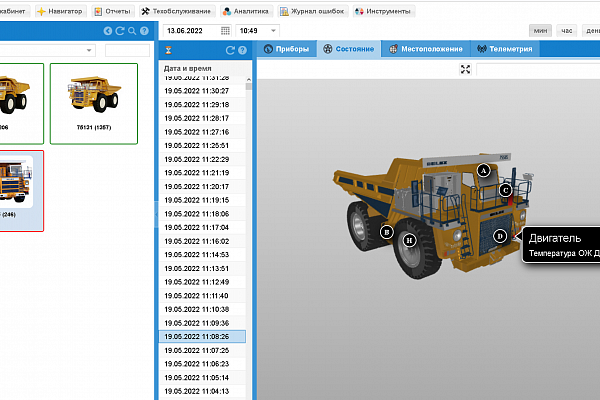Viewport: 600px width, 400px height.
Task: Click the search magnifier icon in vehicle panel
Action: click(x=132, y=31)
